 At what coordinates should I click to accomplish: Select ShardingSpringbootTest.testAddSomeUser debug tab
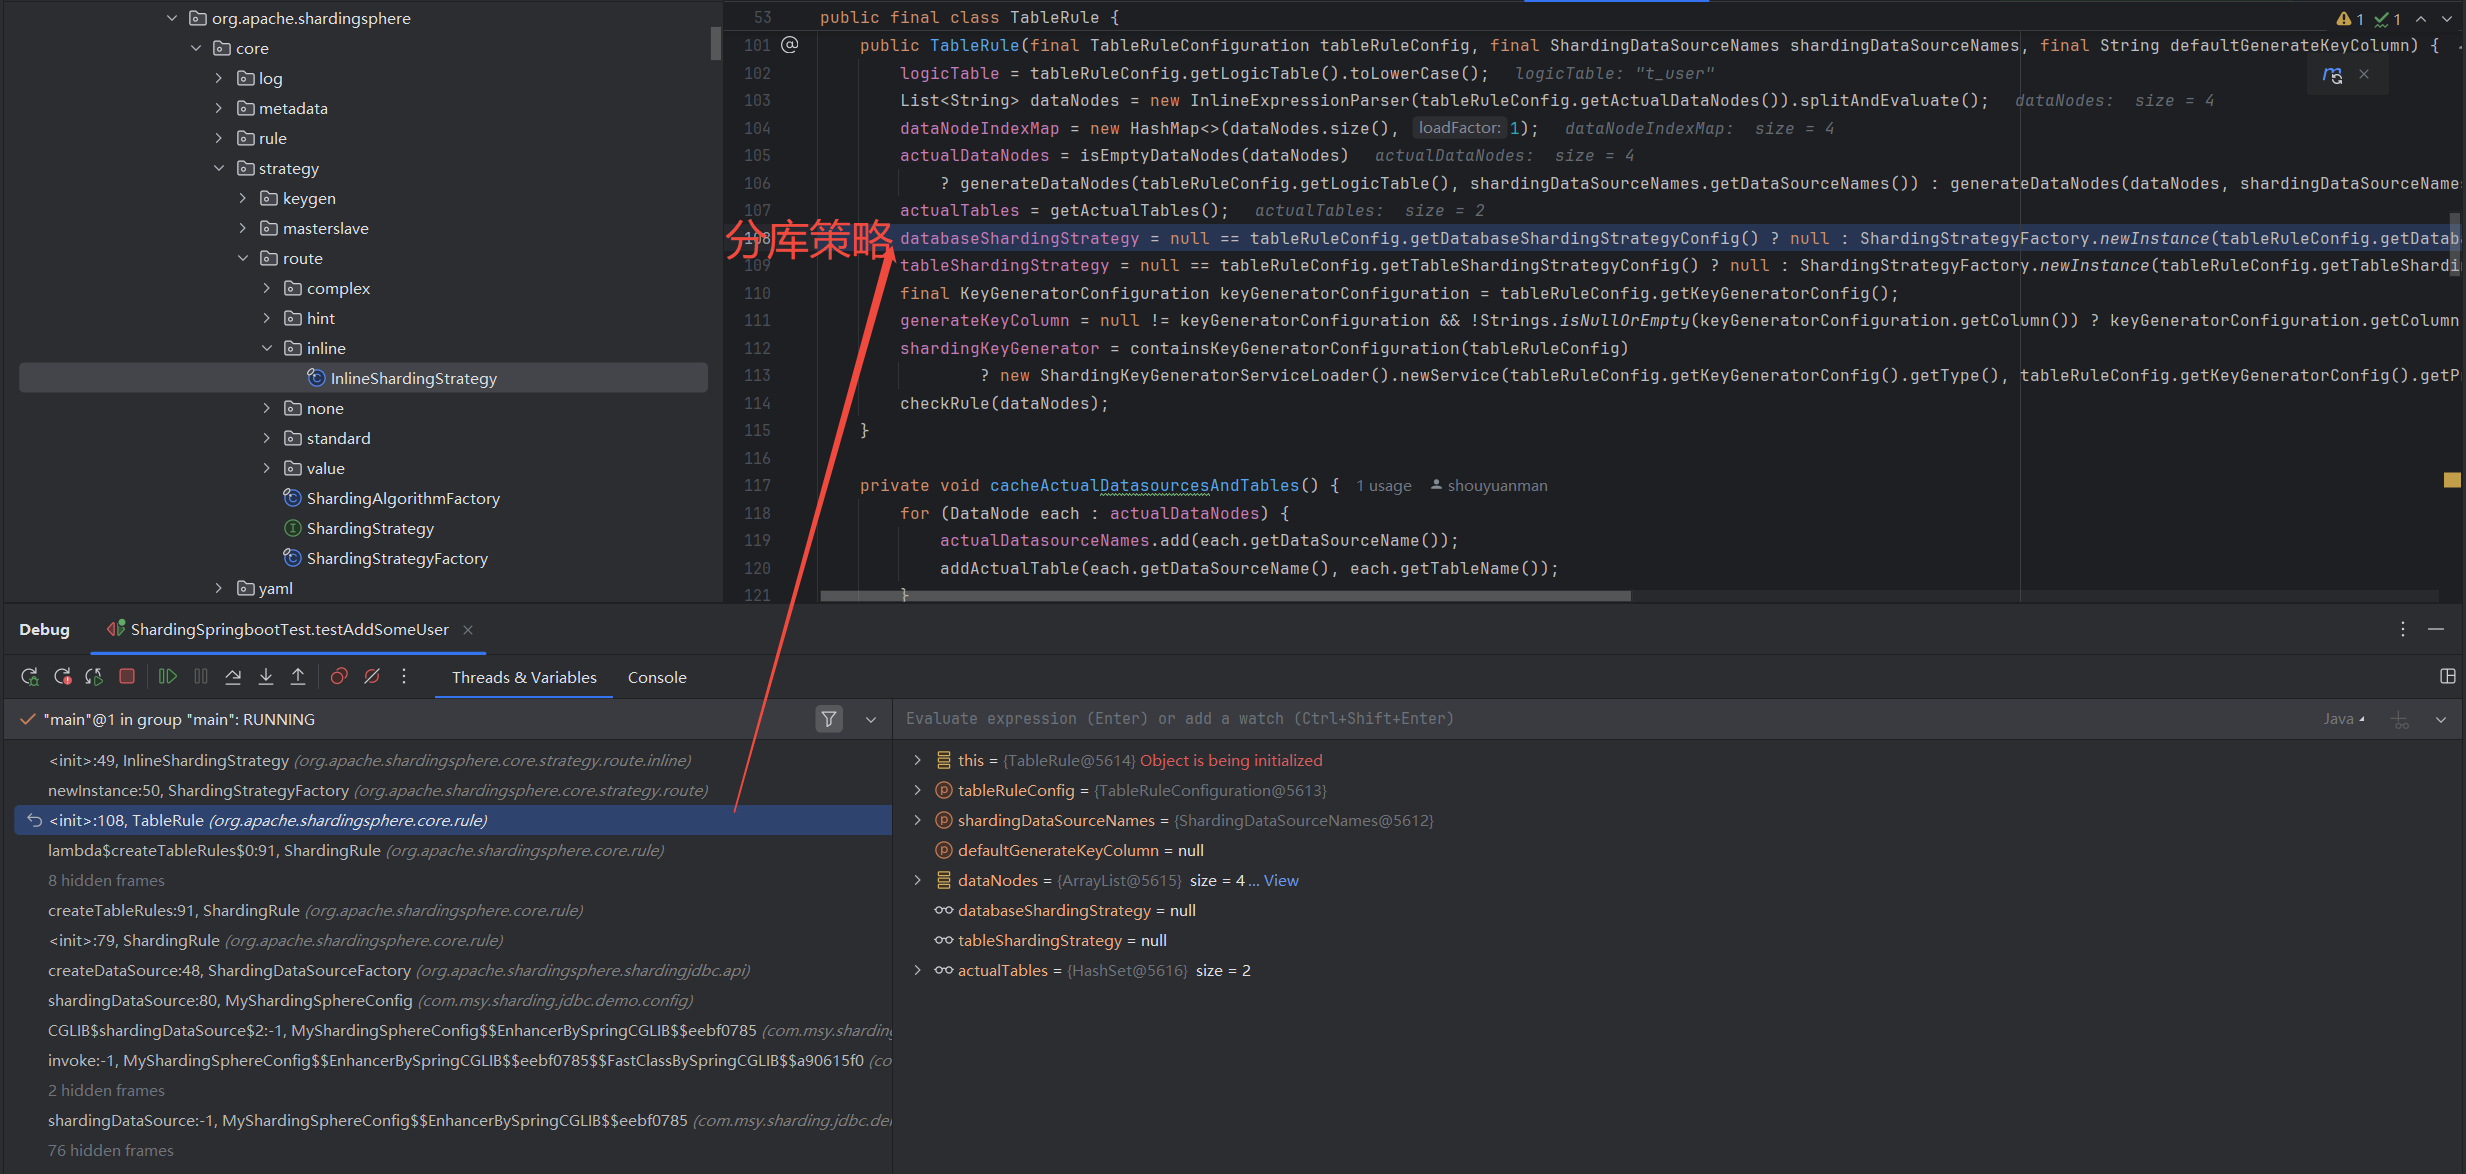(x=289, y=629)
